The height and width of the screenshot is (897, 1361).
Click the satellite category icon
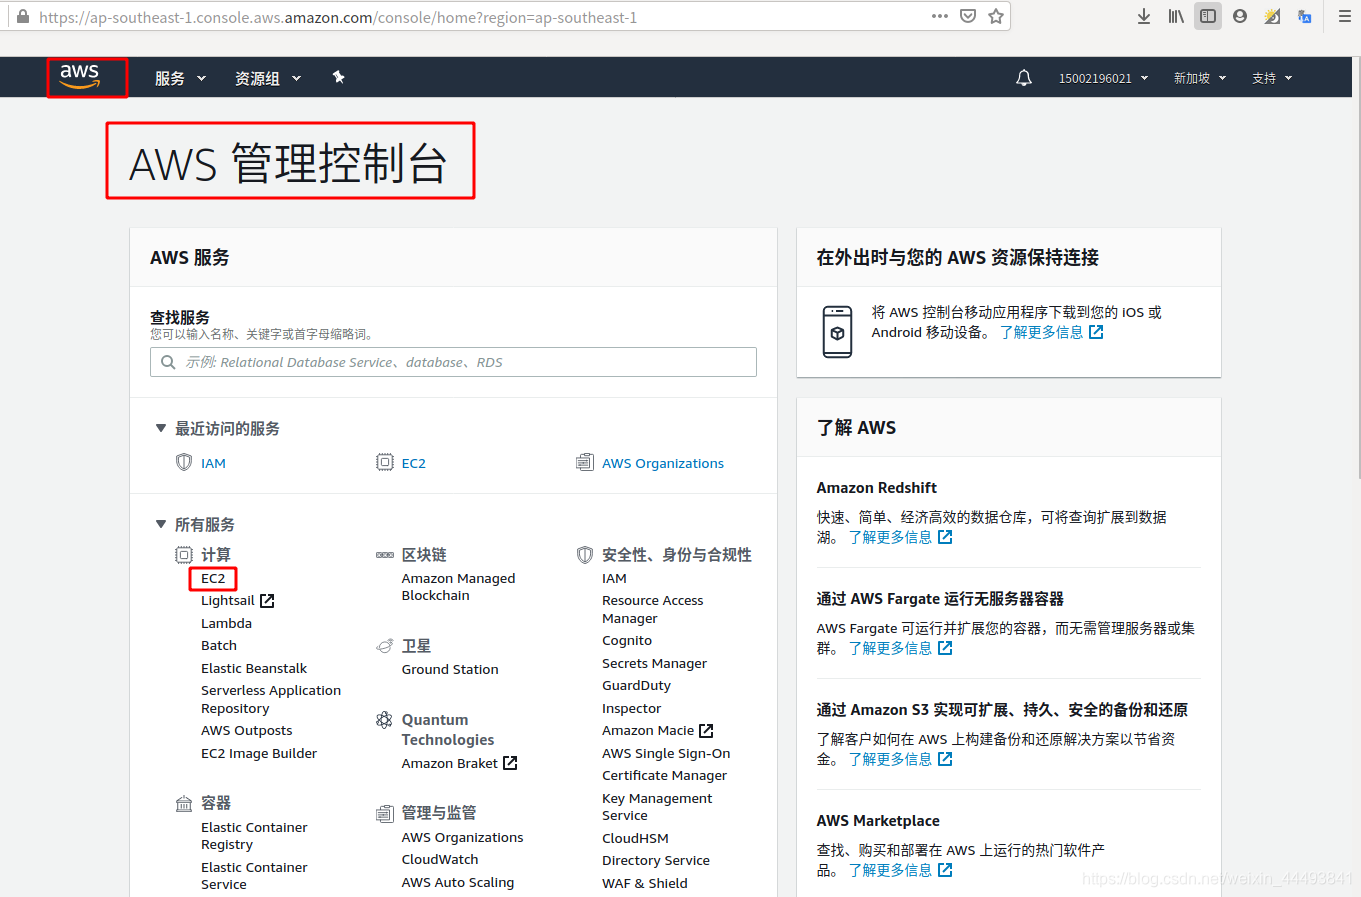[x=385, y=646]
